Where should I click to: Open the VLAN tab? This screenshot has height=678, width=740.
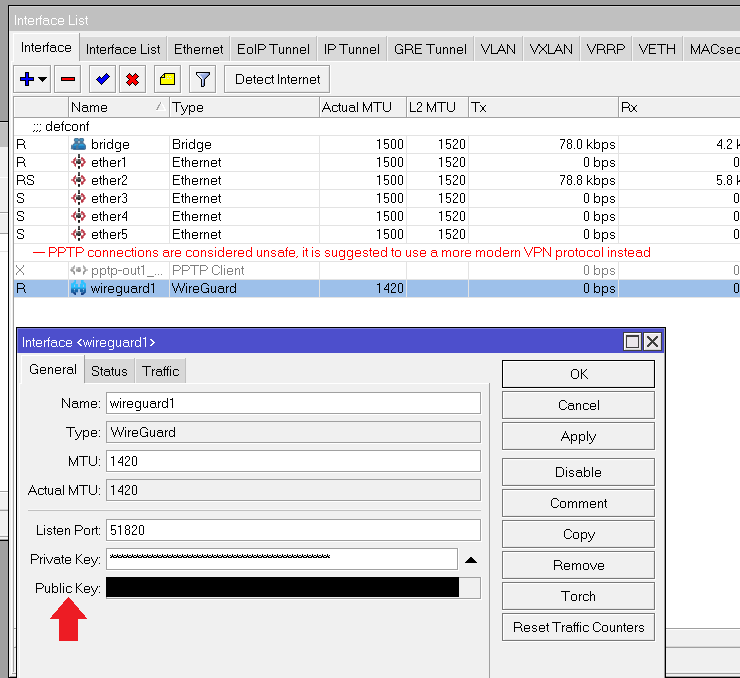point(498,49)
